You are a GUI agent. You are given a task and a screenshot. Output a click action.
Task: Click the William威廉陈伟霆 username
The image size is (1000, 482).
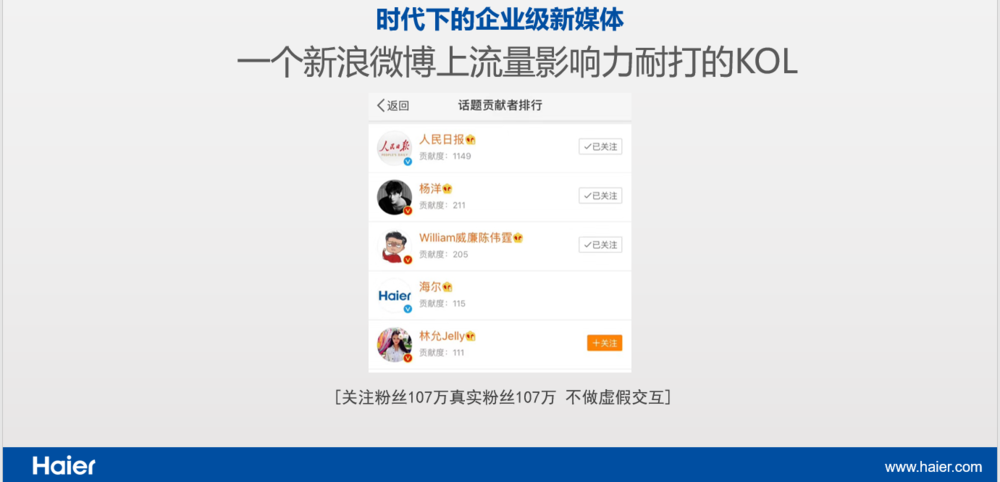(x=466, y=238)
